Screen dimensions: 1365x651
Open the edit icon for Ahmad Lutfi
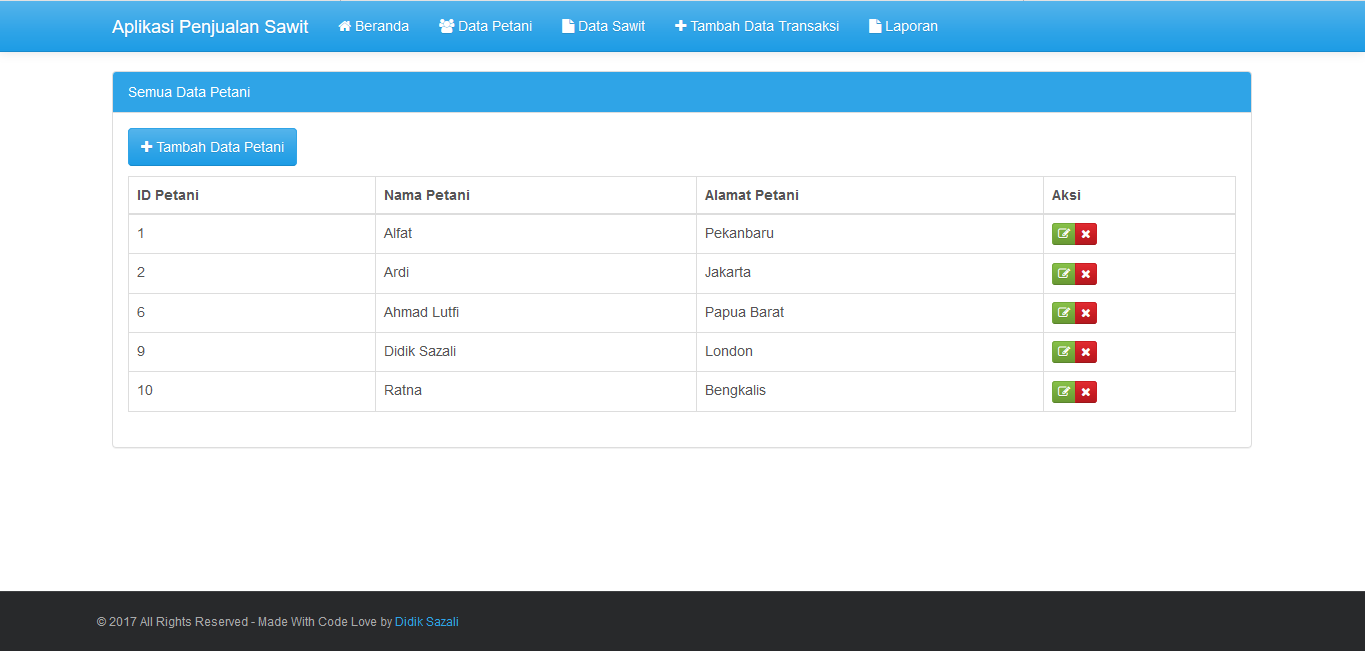tap(1063, 312)
